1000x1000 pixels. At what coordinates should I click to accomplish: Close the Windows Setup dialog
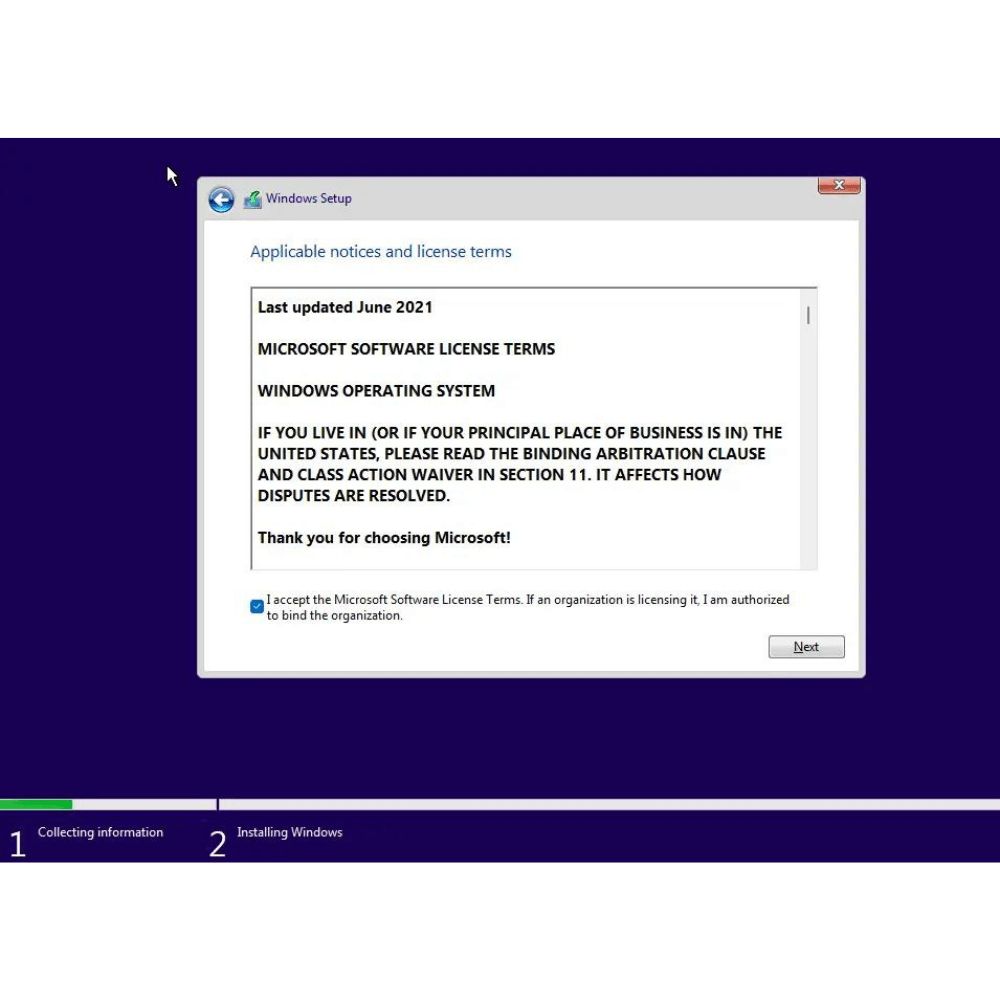[838, 186]
